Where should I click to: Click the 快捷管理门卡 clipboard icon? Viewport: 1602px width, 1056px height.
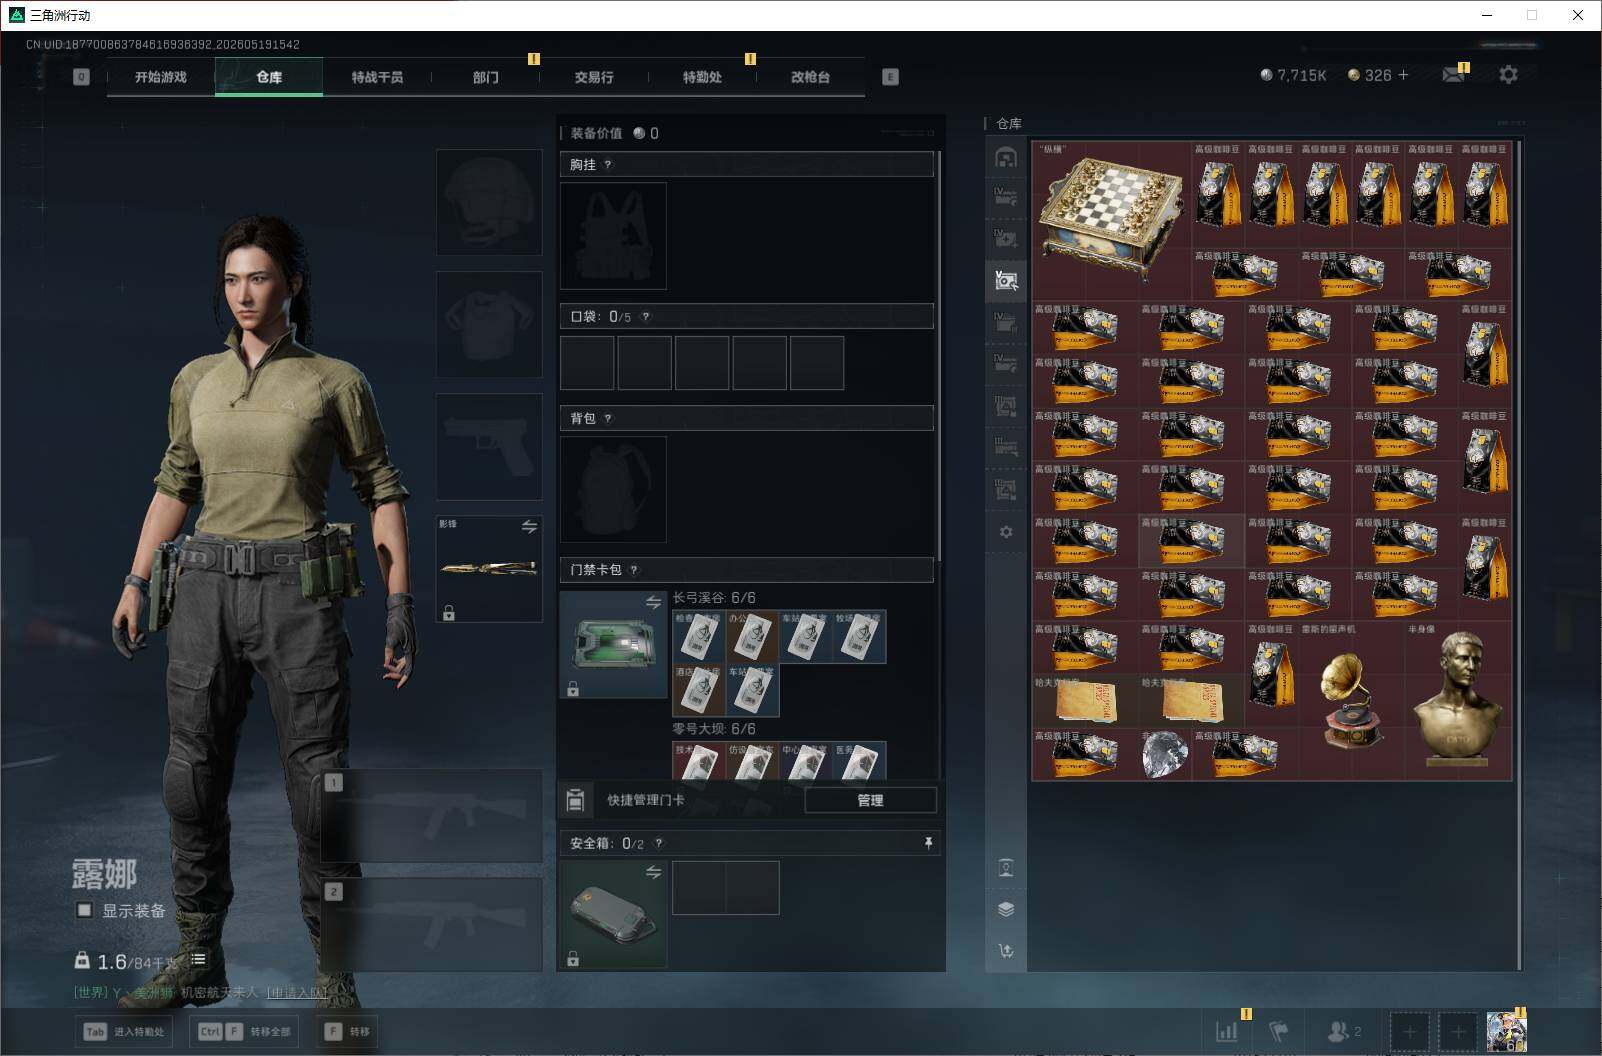(575, 800)
